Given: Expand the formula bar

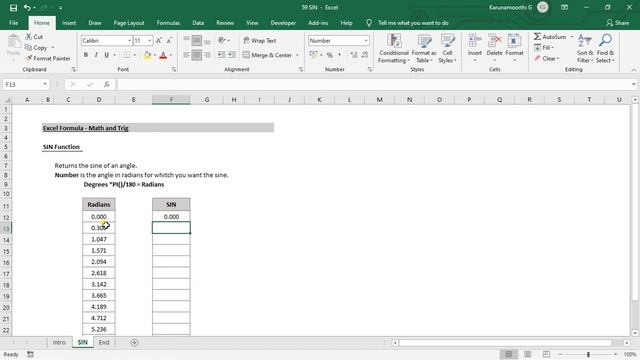Looking at the screenshot, I should pos(633,84).
